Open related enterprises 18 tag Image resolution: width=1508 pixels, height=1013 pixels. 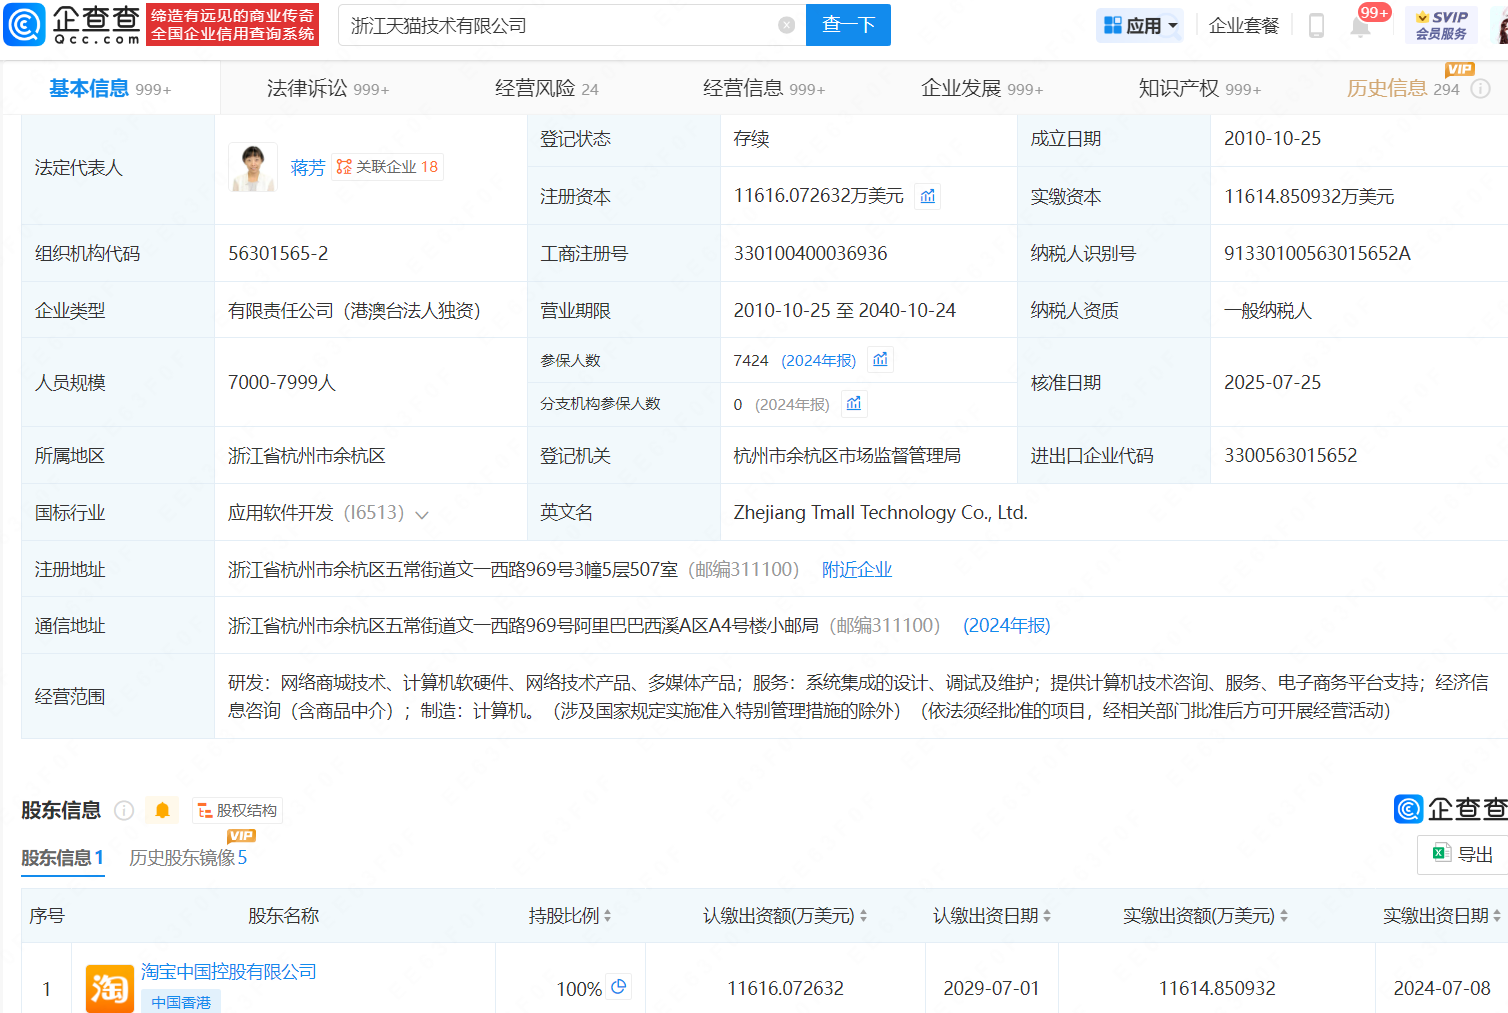pos(387,167)
